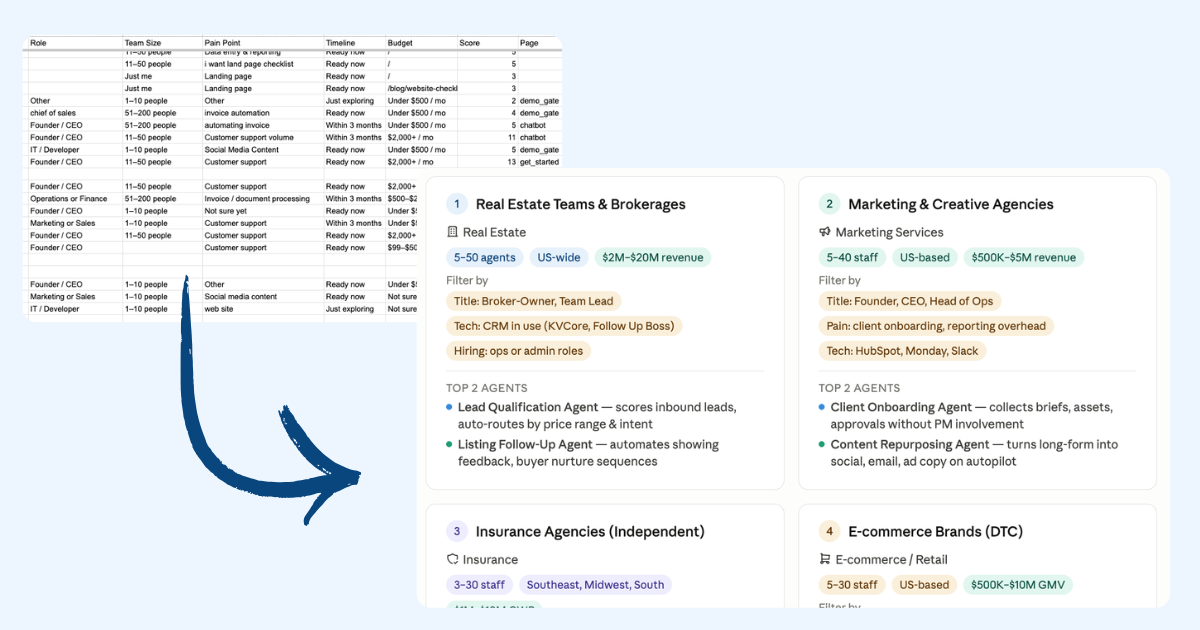Click the 5–30 staff chip
This screenshot has height=630, width=1200.
tap(852, 584)
